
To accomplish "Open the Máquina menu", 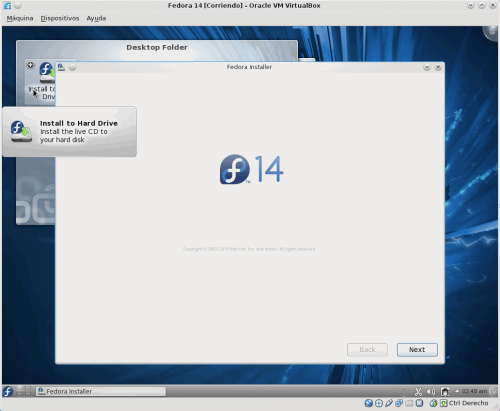I will [x=20, y=18].
